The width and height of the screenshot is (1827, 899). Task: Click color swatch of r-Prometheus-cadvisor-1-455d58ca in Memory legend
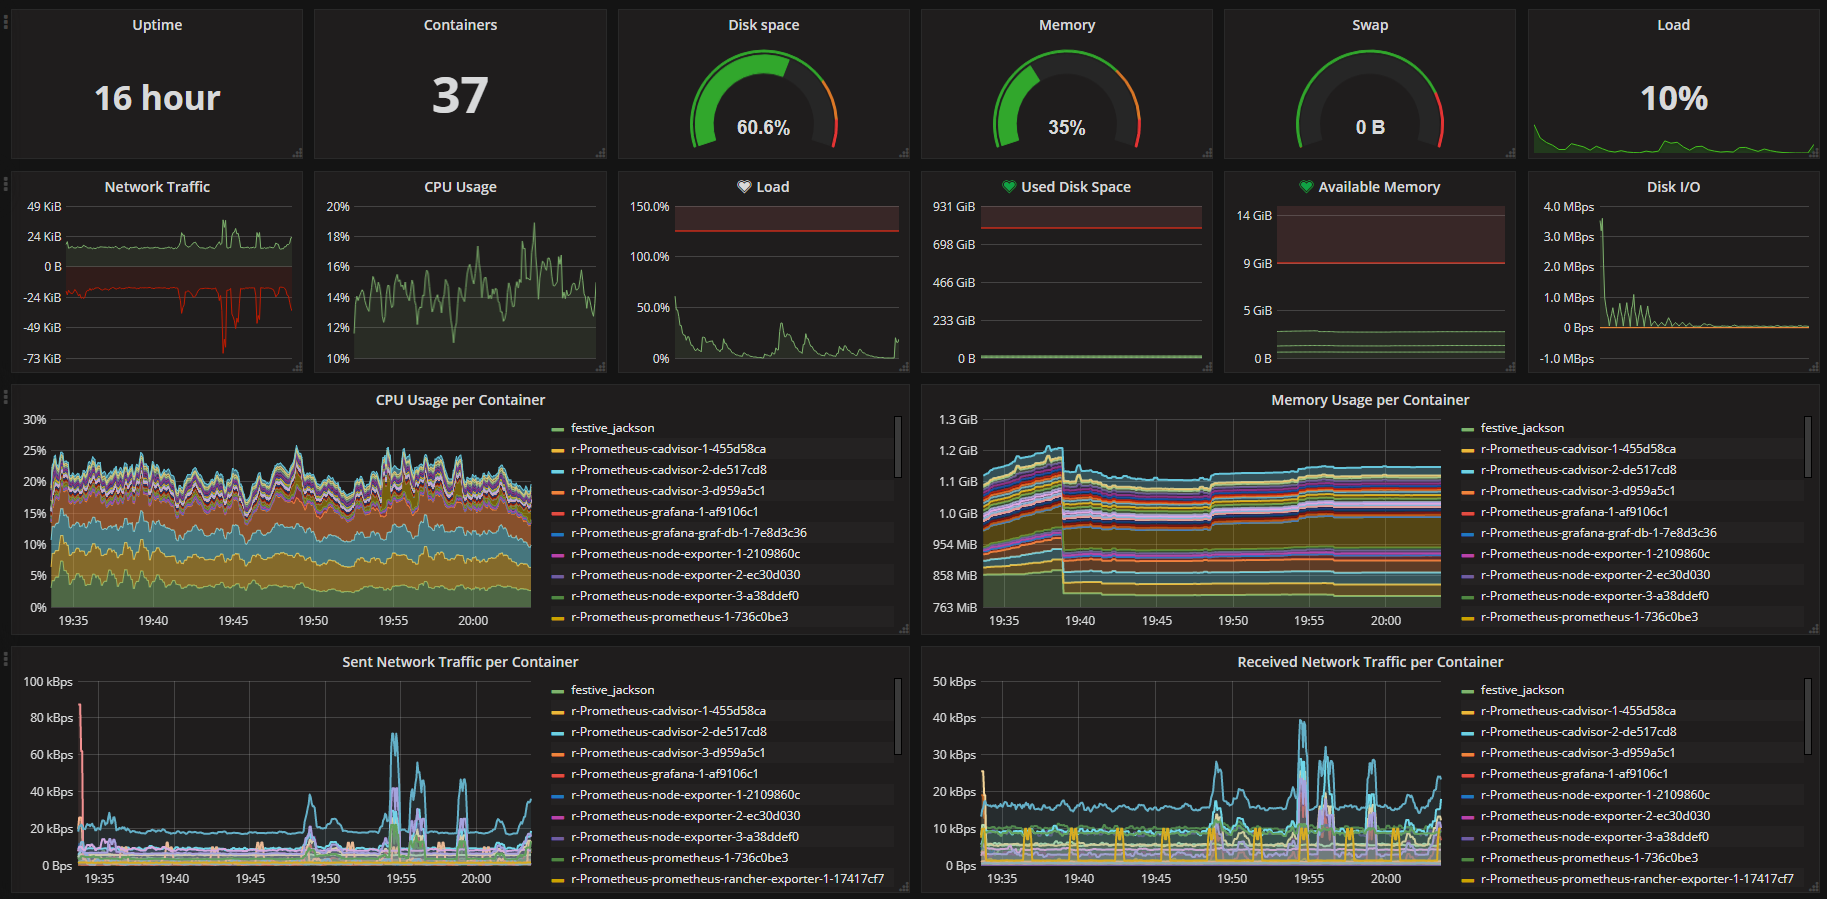1468,450
